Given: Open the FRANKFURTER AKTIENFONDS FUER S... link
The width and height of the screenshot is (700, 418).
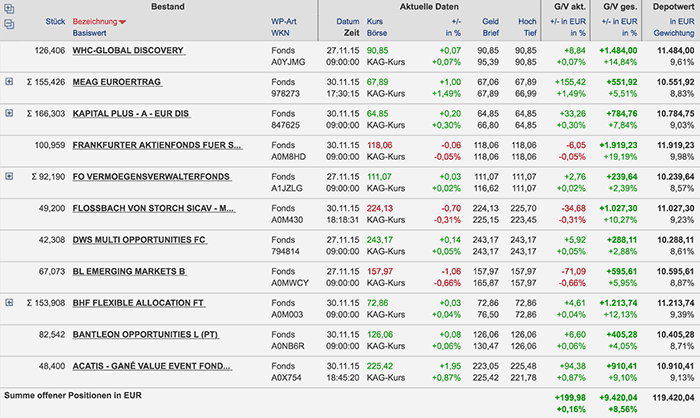Looking at the screenshot, I should [x=157, y=145].
